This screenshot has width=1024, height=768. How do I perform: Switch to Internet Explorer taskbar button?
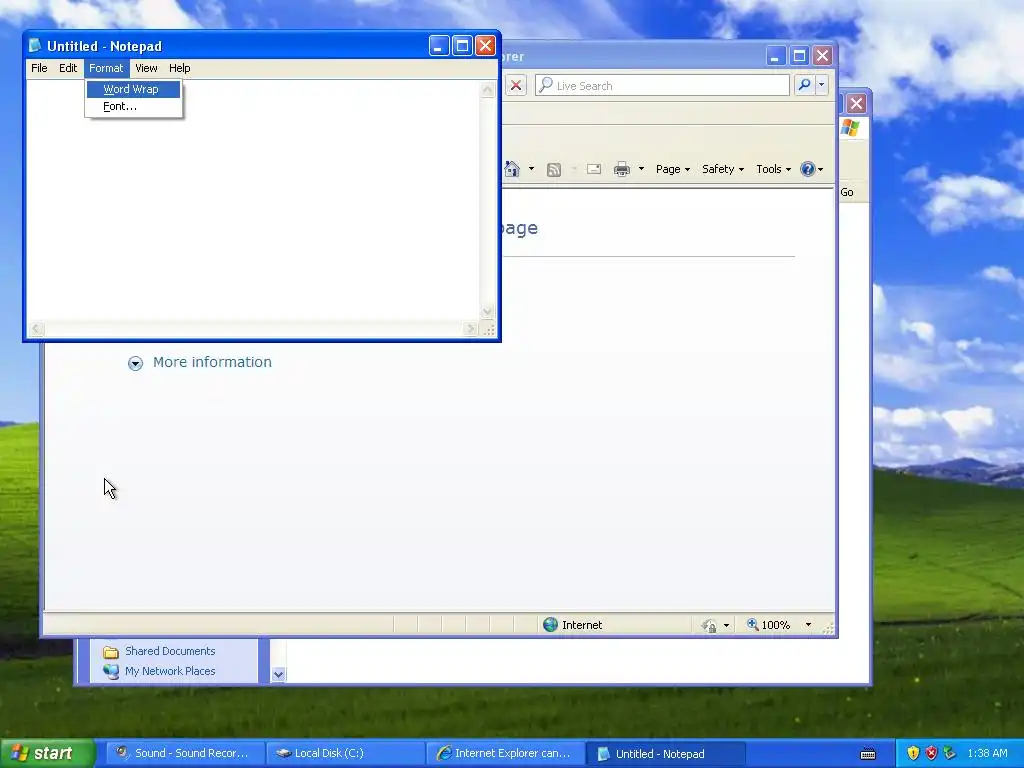click(x=504, y=754)
